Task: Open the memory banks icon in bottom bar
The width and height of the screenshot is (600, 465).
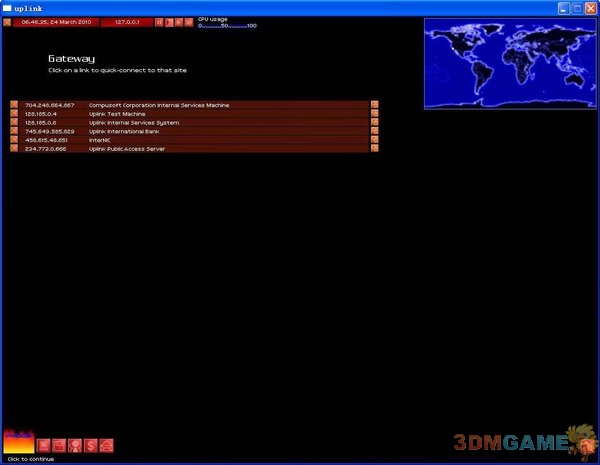Action: tap(59, 445)
